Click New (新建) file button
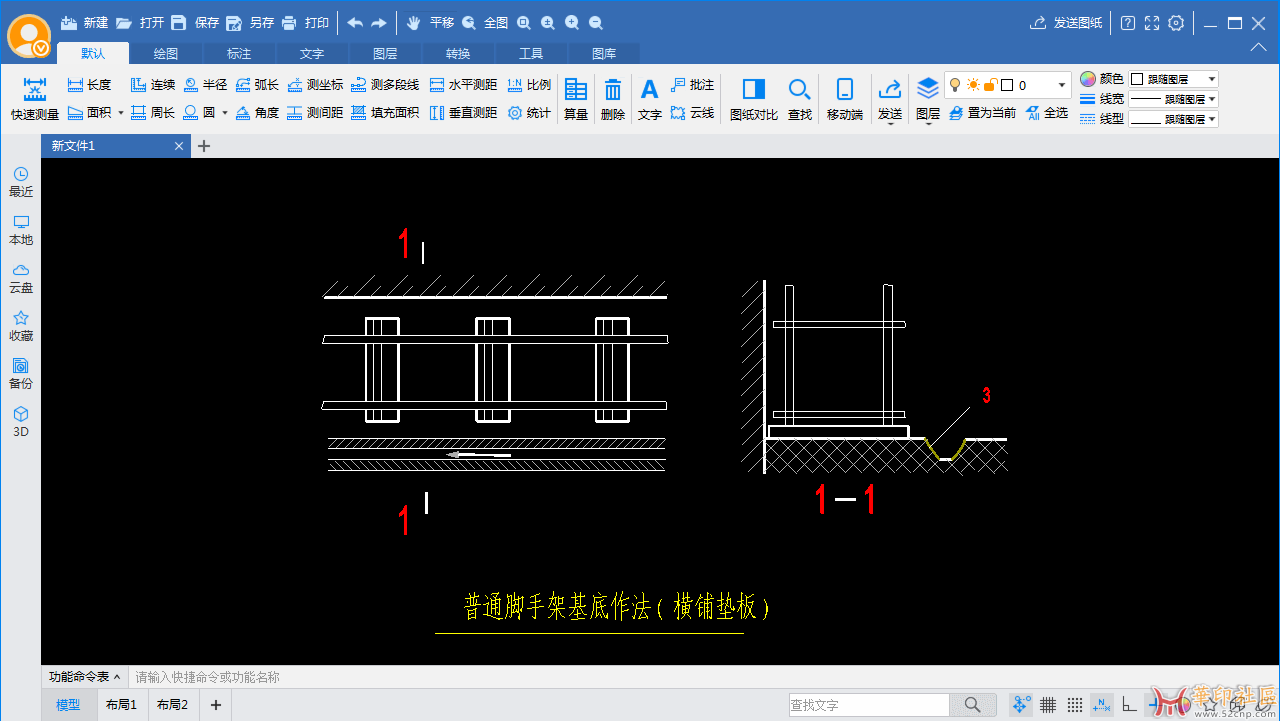 pos(84,22)
